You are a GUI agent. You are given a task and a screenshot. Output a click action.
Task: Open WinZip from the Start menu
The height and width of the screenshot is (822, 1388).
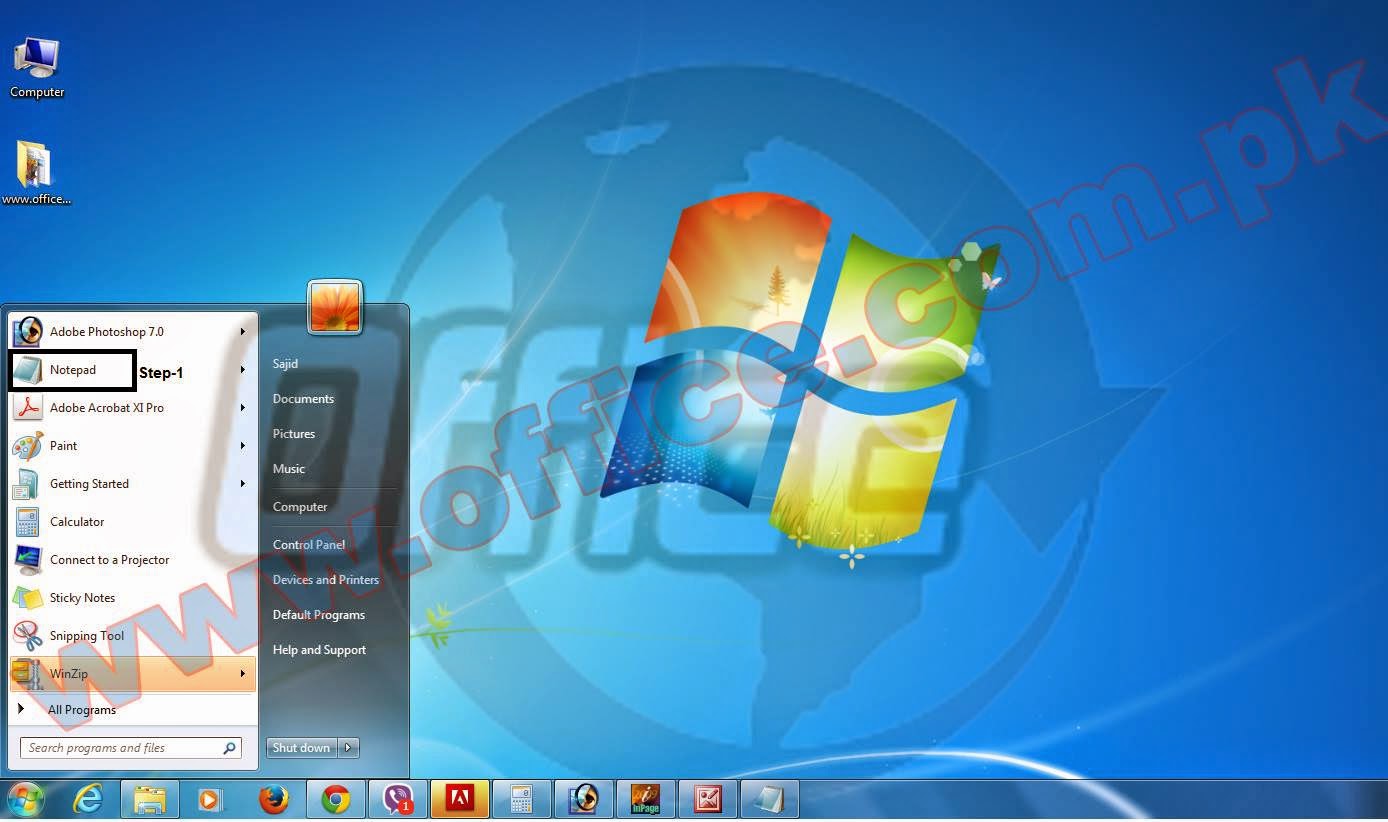[133, 674]
